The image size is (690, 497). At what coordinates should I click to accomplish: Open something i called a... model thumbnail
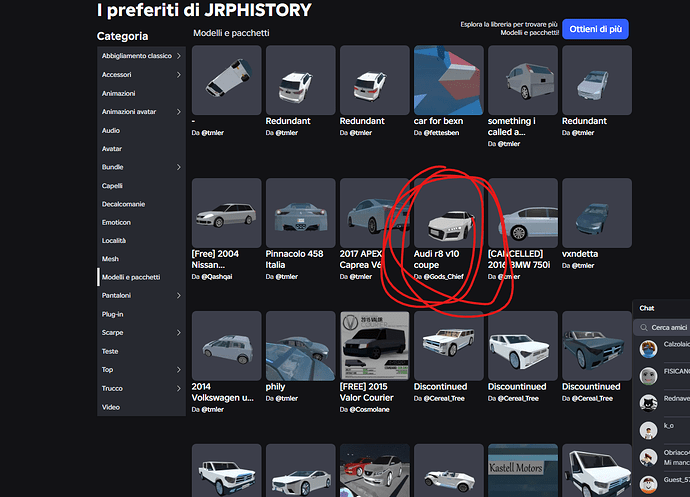click(x=523, y=80)
